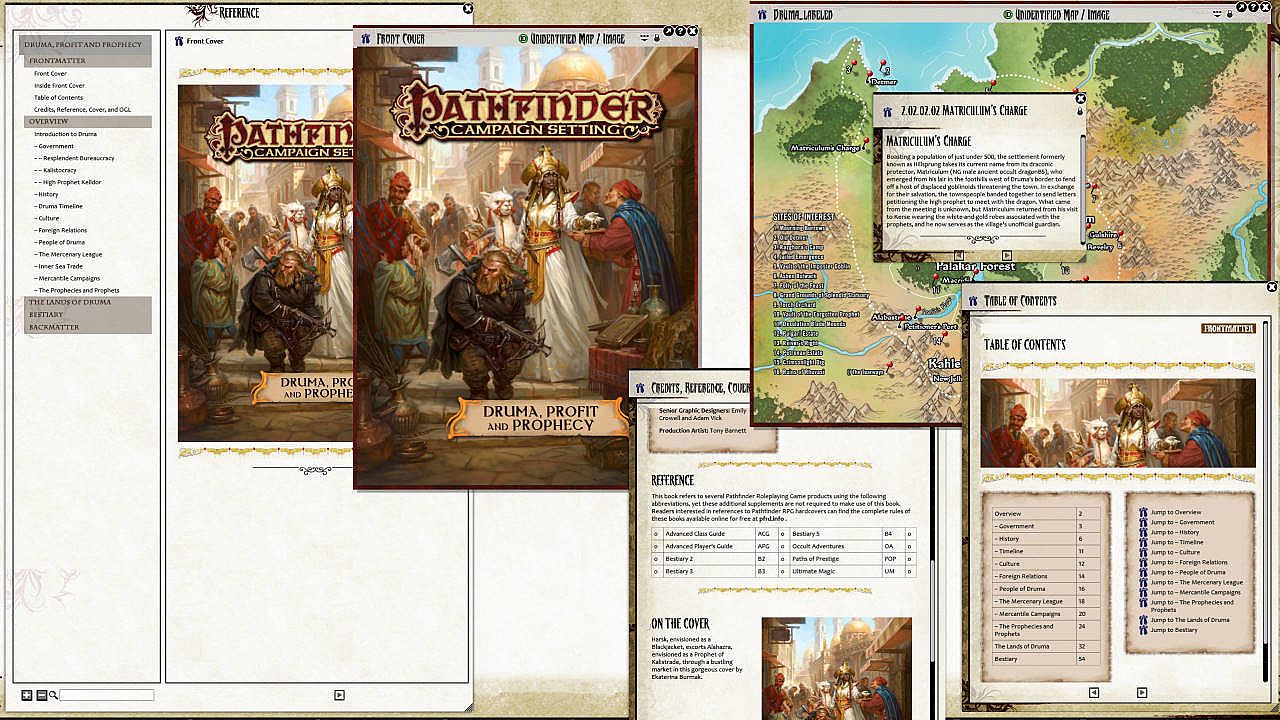Go to next page in Reference window
This screenshot has width=1280, height=720.
pos(339,694)
